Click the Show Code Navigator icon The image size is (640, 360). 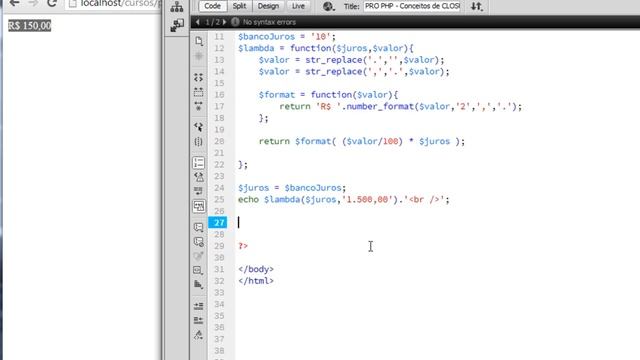[199, 56]
